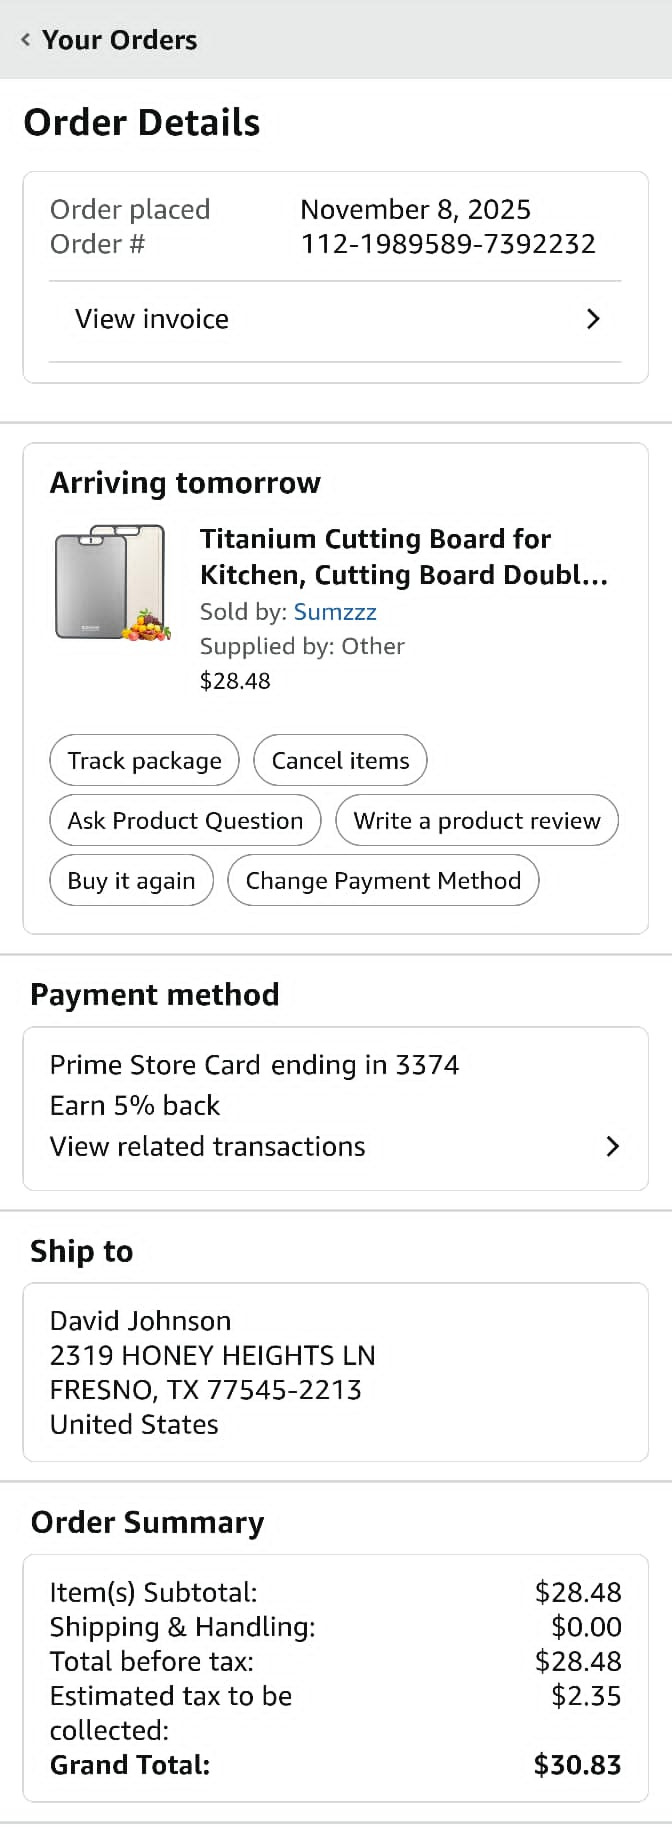The width and height of the screenshot is (672, 1828).
Task: Open the View invoice chevron arrow
Action: coord(593,319)
